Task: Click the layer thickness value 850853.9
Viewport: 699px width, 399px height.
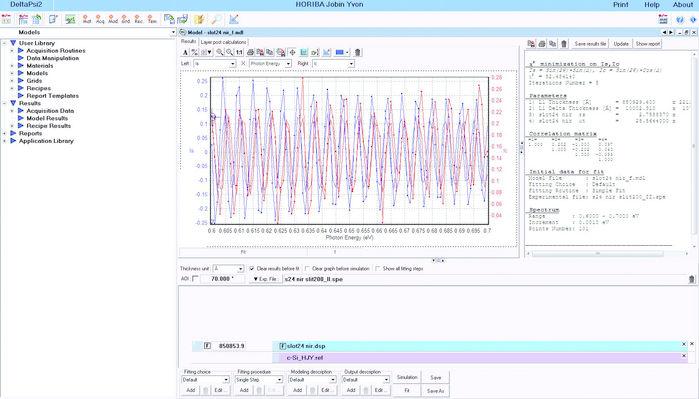Action: 231,346
